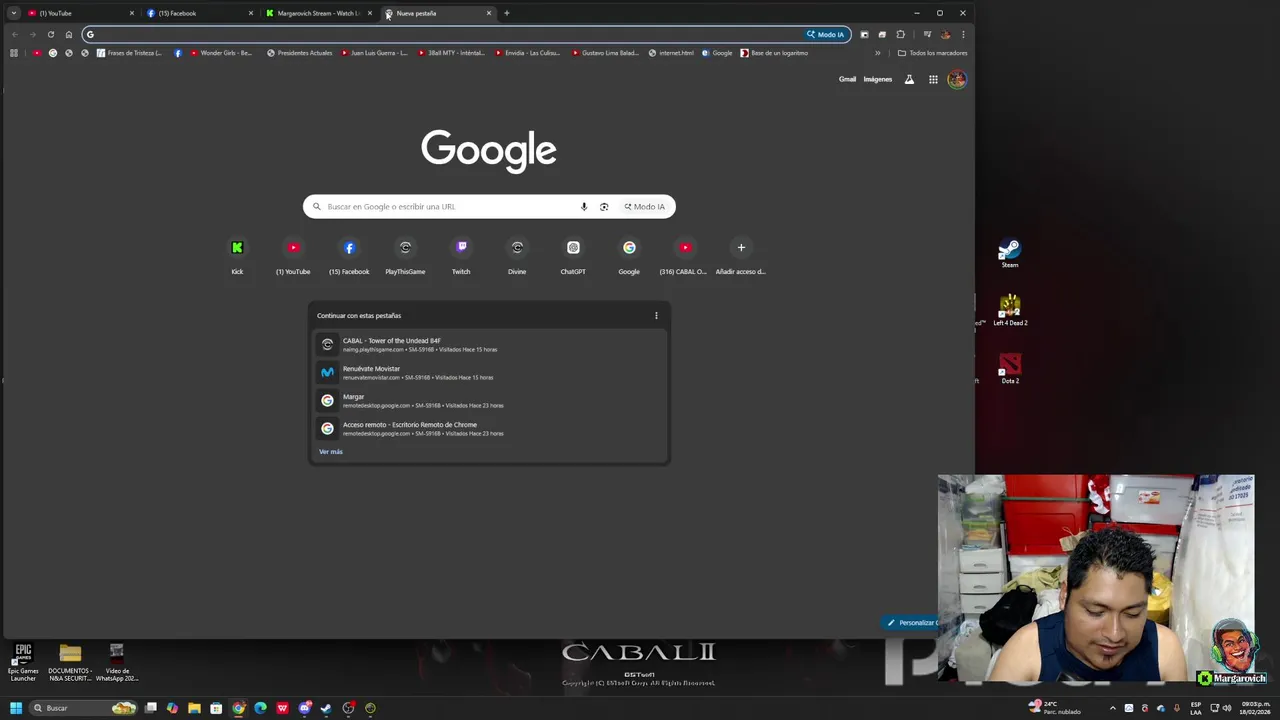Reload the page with refresh icon
The height and width of the screenshot is (720, 1280).
pos(51,34)
